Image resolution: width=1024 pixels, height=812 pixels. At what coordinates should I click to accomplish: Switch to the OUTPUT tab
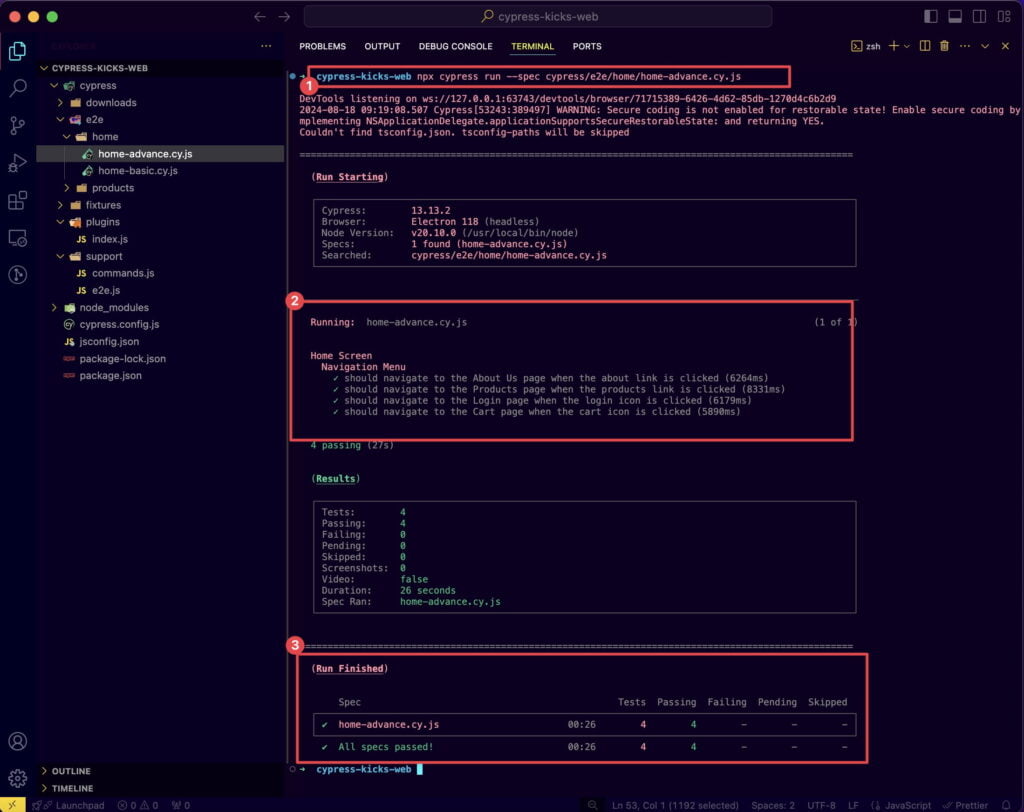pos(382,46)
